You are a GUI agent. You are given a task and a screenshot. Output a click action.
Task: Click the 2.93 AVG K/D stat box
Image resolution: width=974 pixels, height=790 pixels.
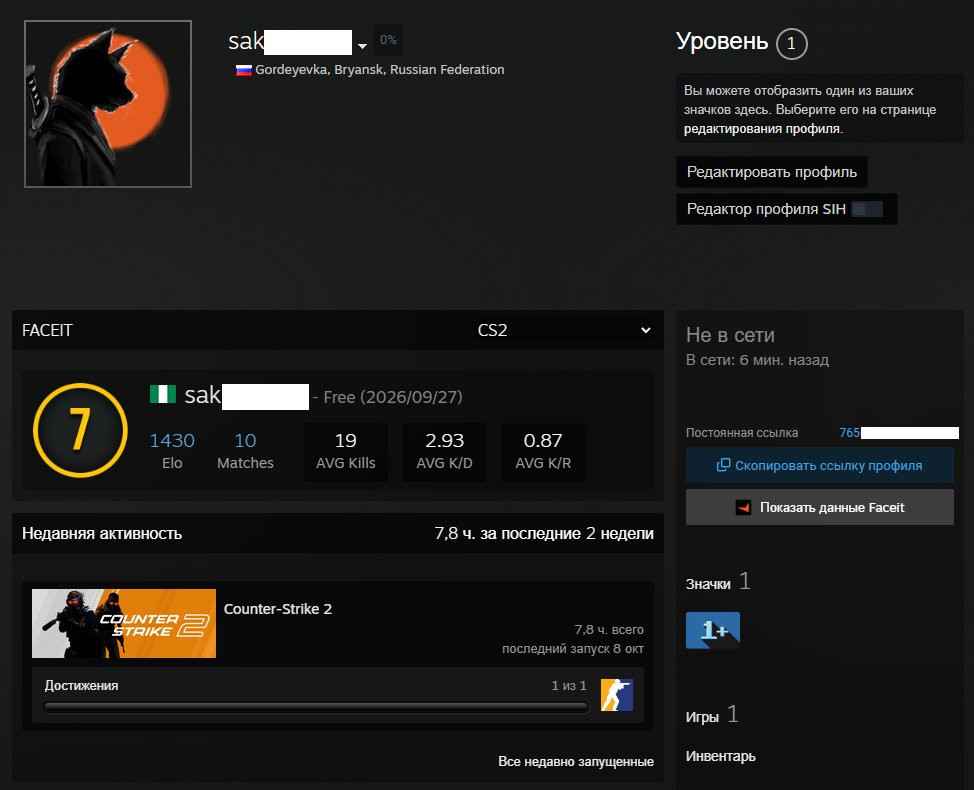click(444, 452)
